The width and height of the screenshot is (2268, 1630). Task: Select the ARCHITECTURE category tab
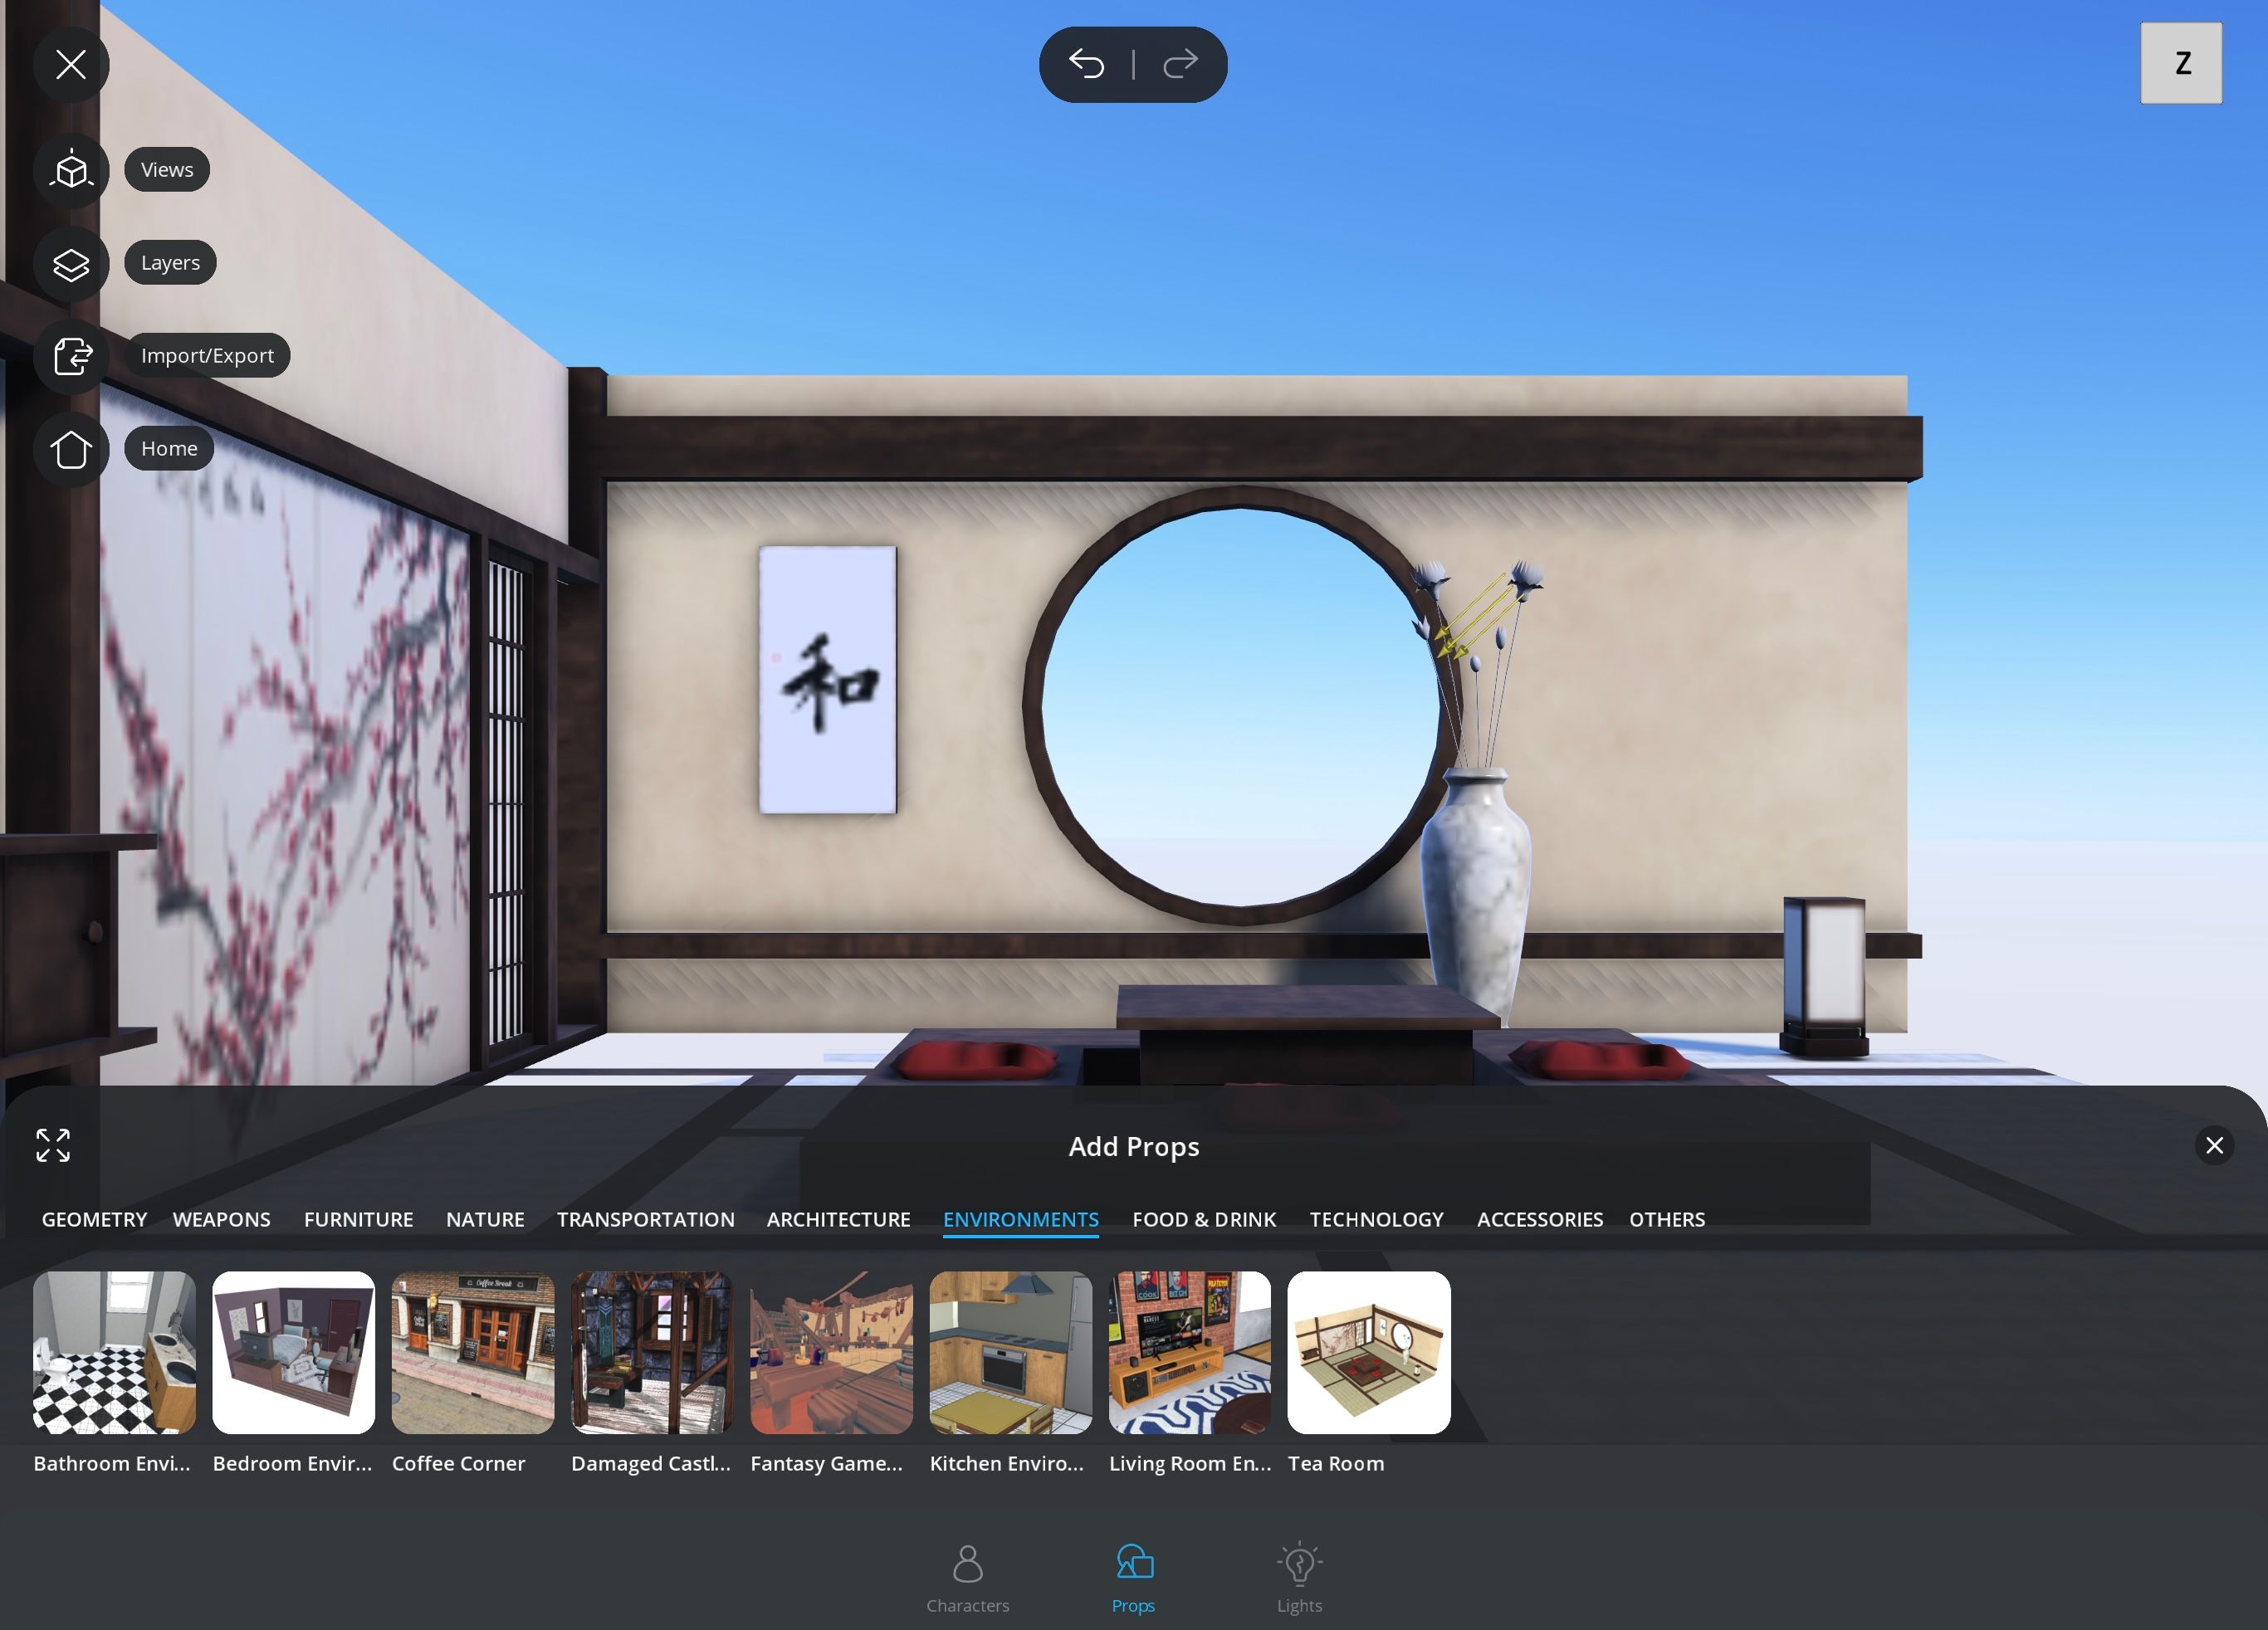(x=838, y=1219)
